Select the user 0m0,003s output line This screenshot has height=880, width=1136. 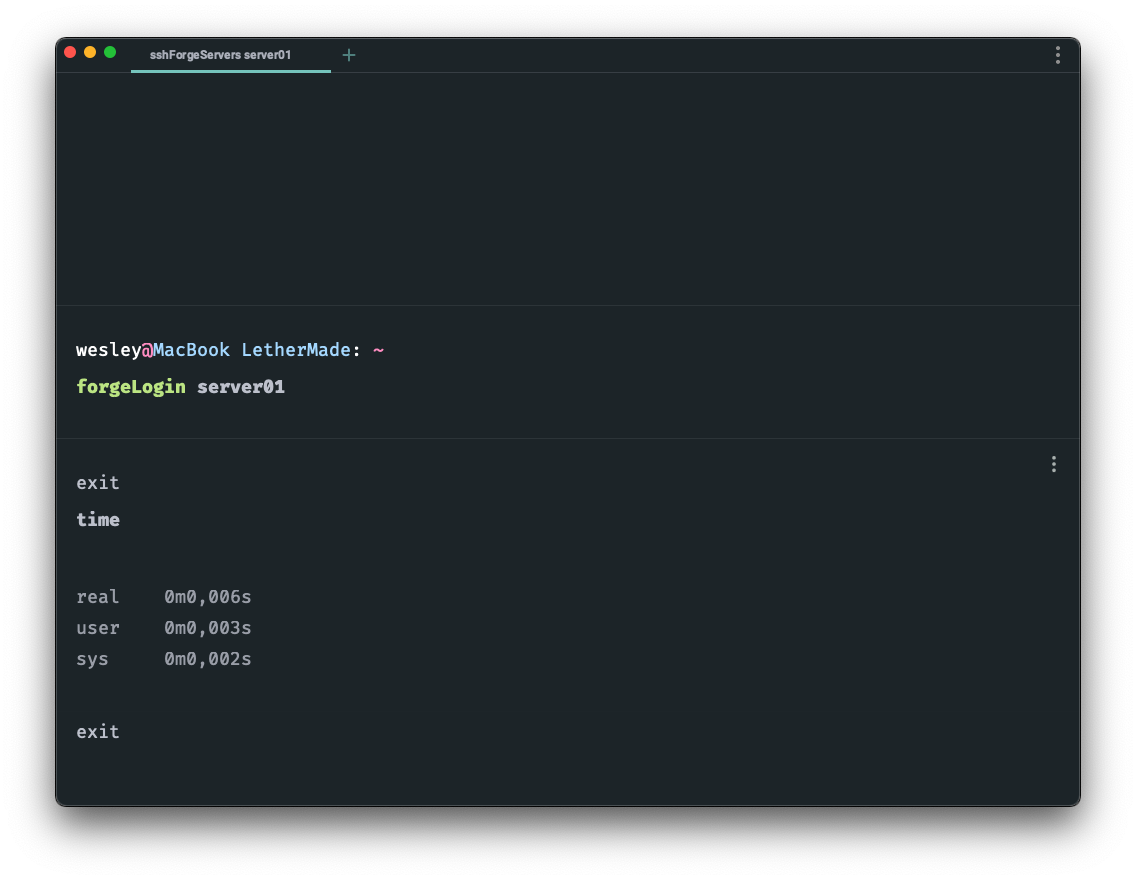(163, 628)
